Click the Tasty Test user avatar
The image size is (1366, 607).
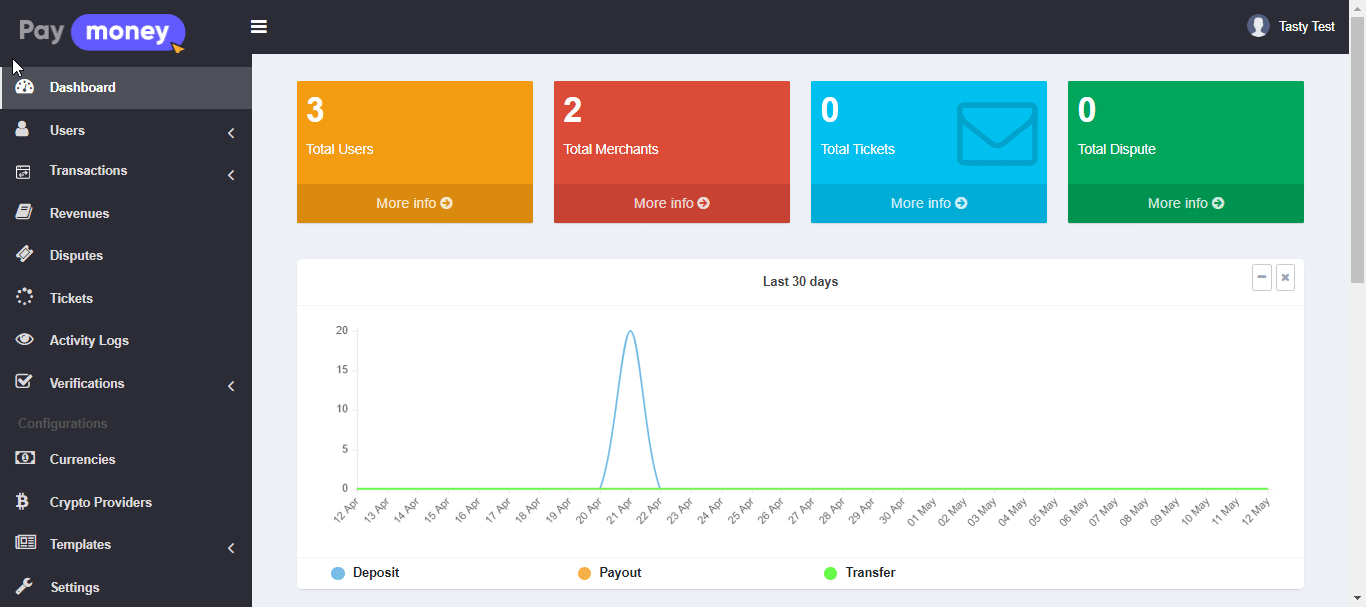[1258, 26]
